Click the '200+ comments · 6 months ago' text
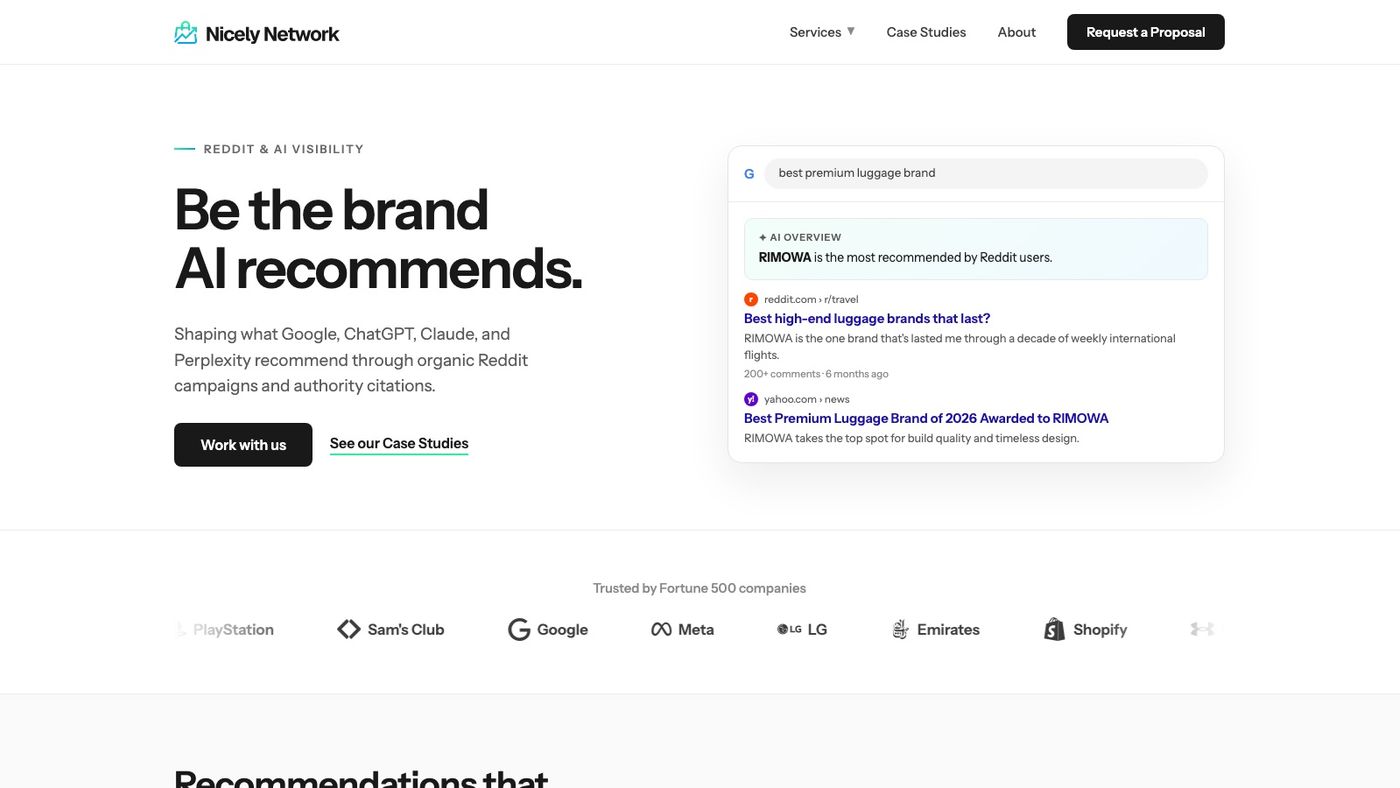Screen dimensions: 1400x788 tap(816, 374)
